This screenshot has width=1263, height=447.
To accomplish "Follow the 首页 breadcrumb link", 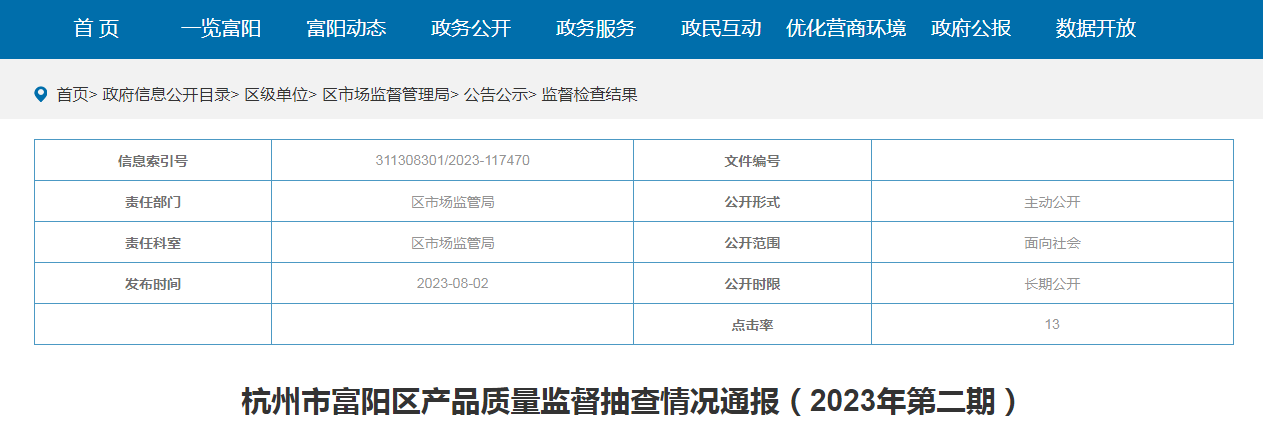I will [72, 95].
